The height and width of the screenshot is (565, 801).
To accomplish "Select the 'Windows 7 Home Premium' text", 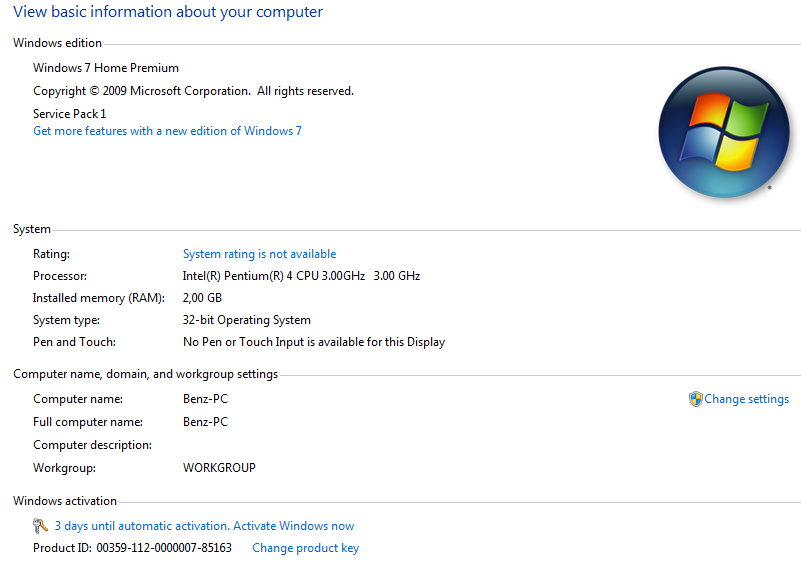I will [x=106, y=68].
